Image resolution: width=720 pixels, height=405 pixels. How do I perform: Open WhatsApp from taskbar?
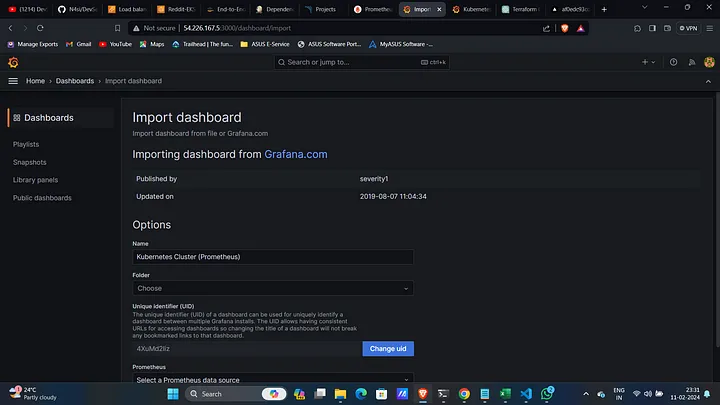[x=547, y=394]
